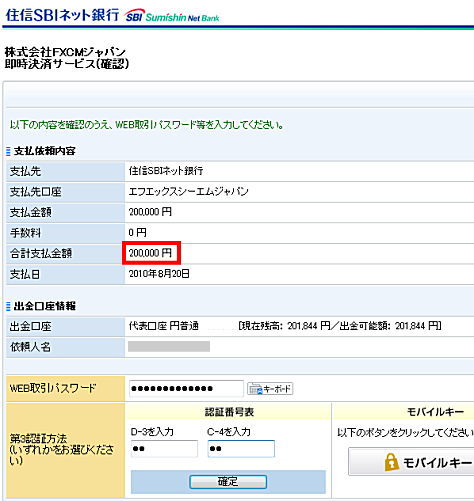Click the 住信SBIネット銀行 logo at the top
Screen dimensions: 474x501
[62, 15]
